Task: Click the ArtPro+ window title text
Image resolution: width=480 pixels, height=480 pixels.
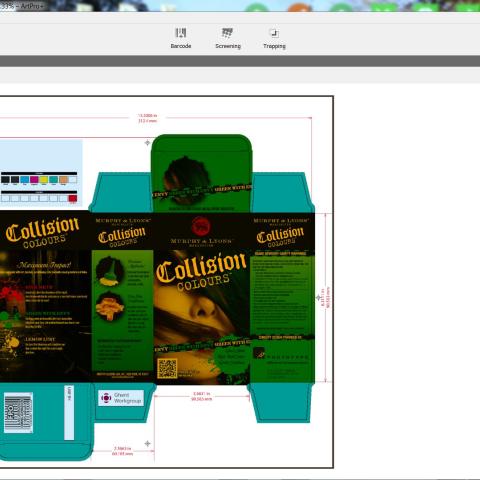Action: [x=33, y=6]
